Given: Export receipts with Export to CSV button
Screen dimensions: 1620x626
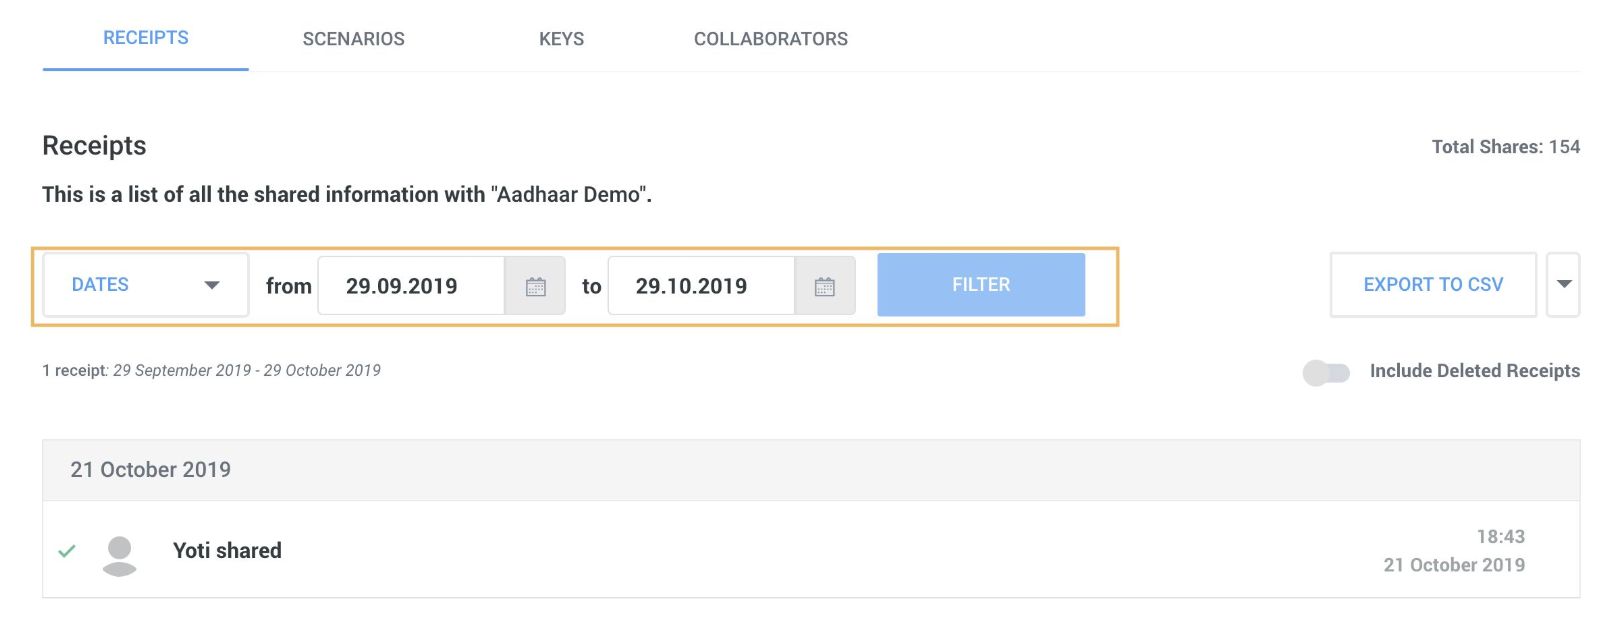Looking at the screenshot, I should click(x=1433, y=285).
